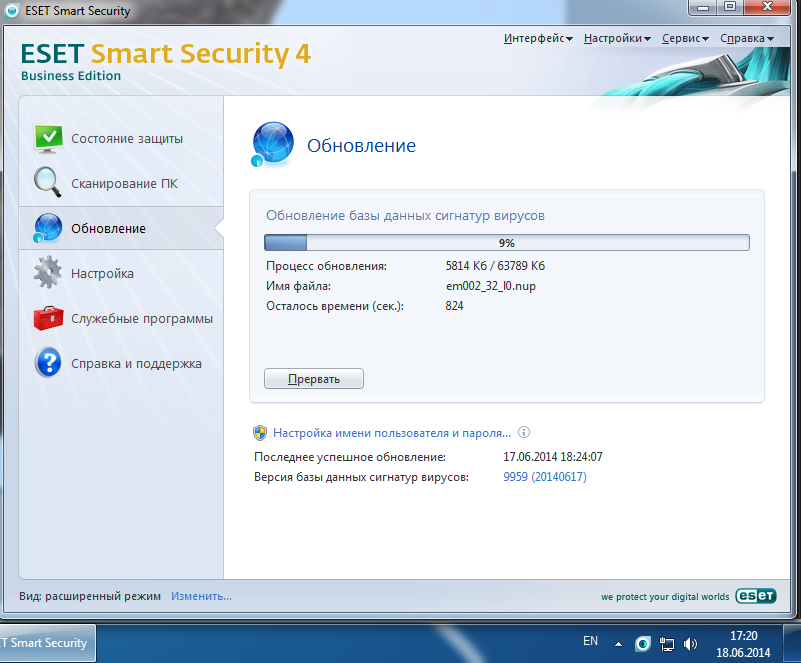Click the remaining time value 824

coord(454,306)
